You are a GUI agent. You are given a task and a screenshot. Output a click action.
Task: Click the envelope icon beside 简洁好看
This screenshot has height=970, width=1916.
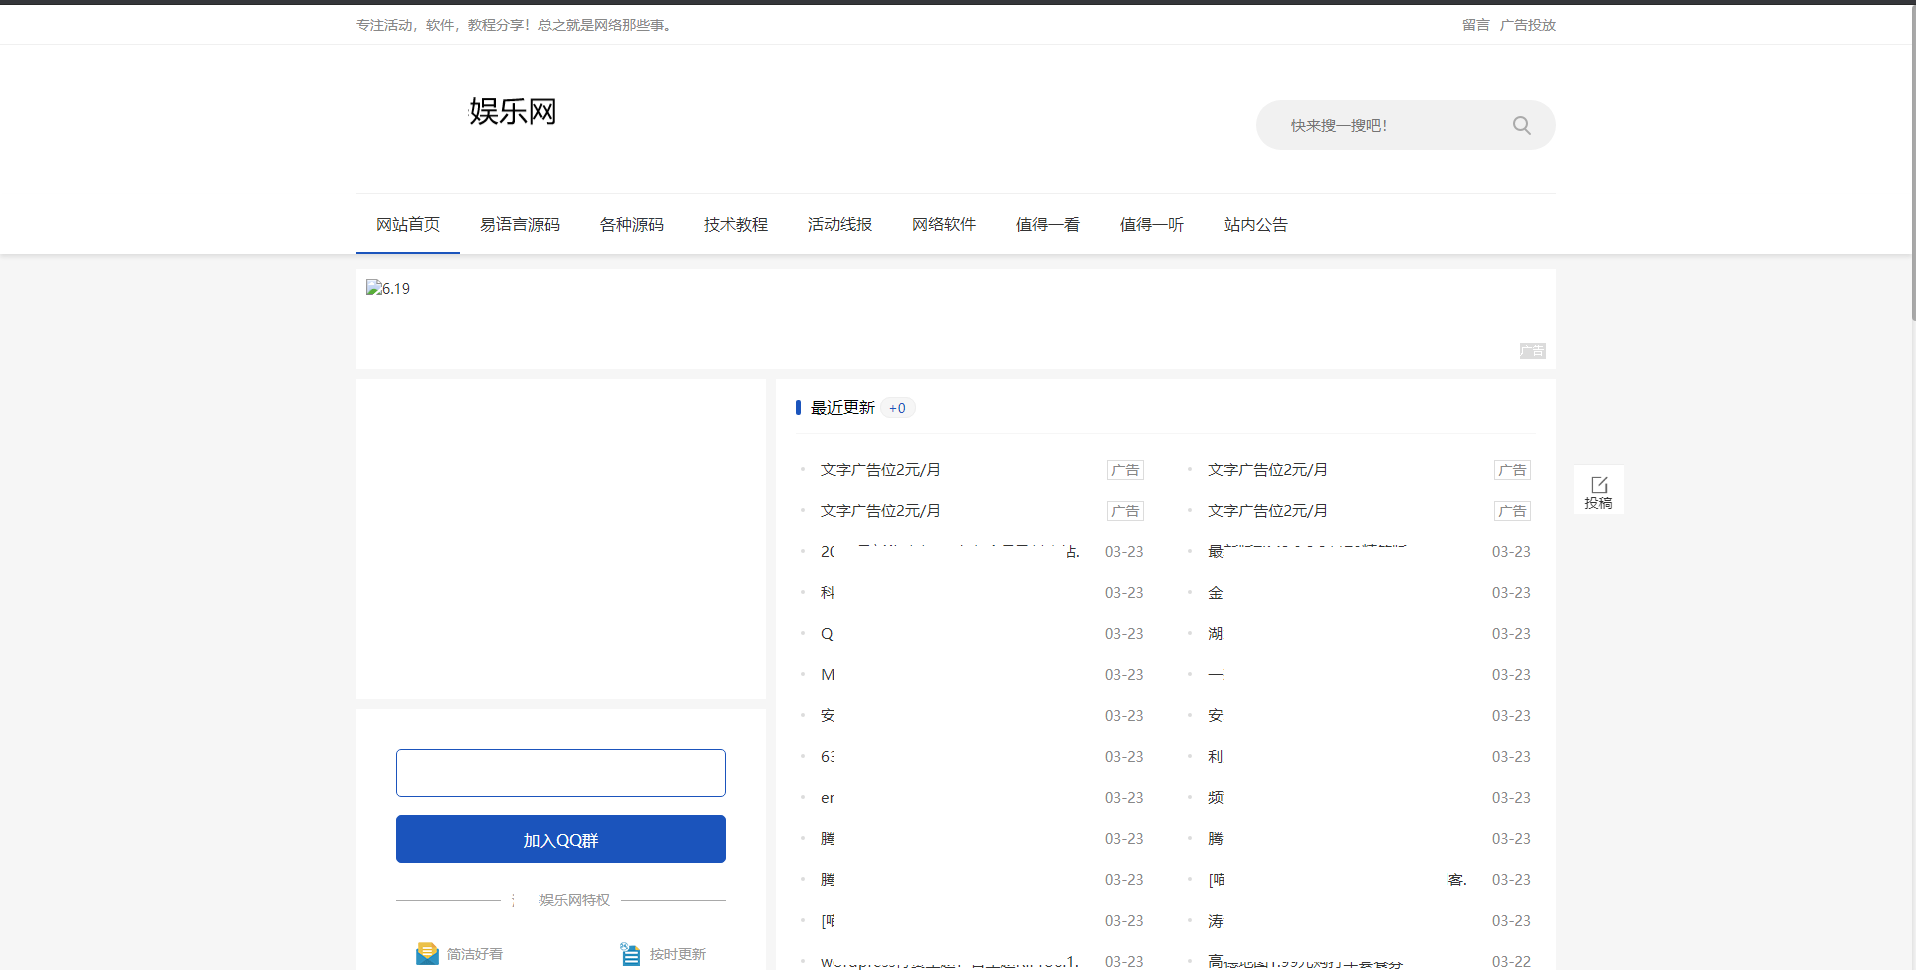click(428, 953)
